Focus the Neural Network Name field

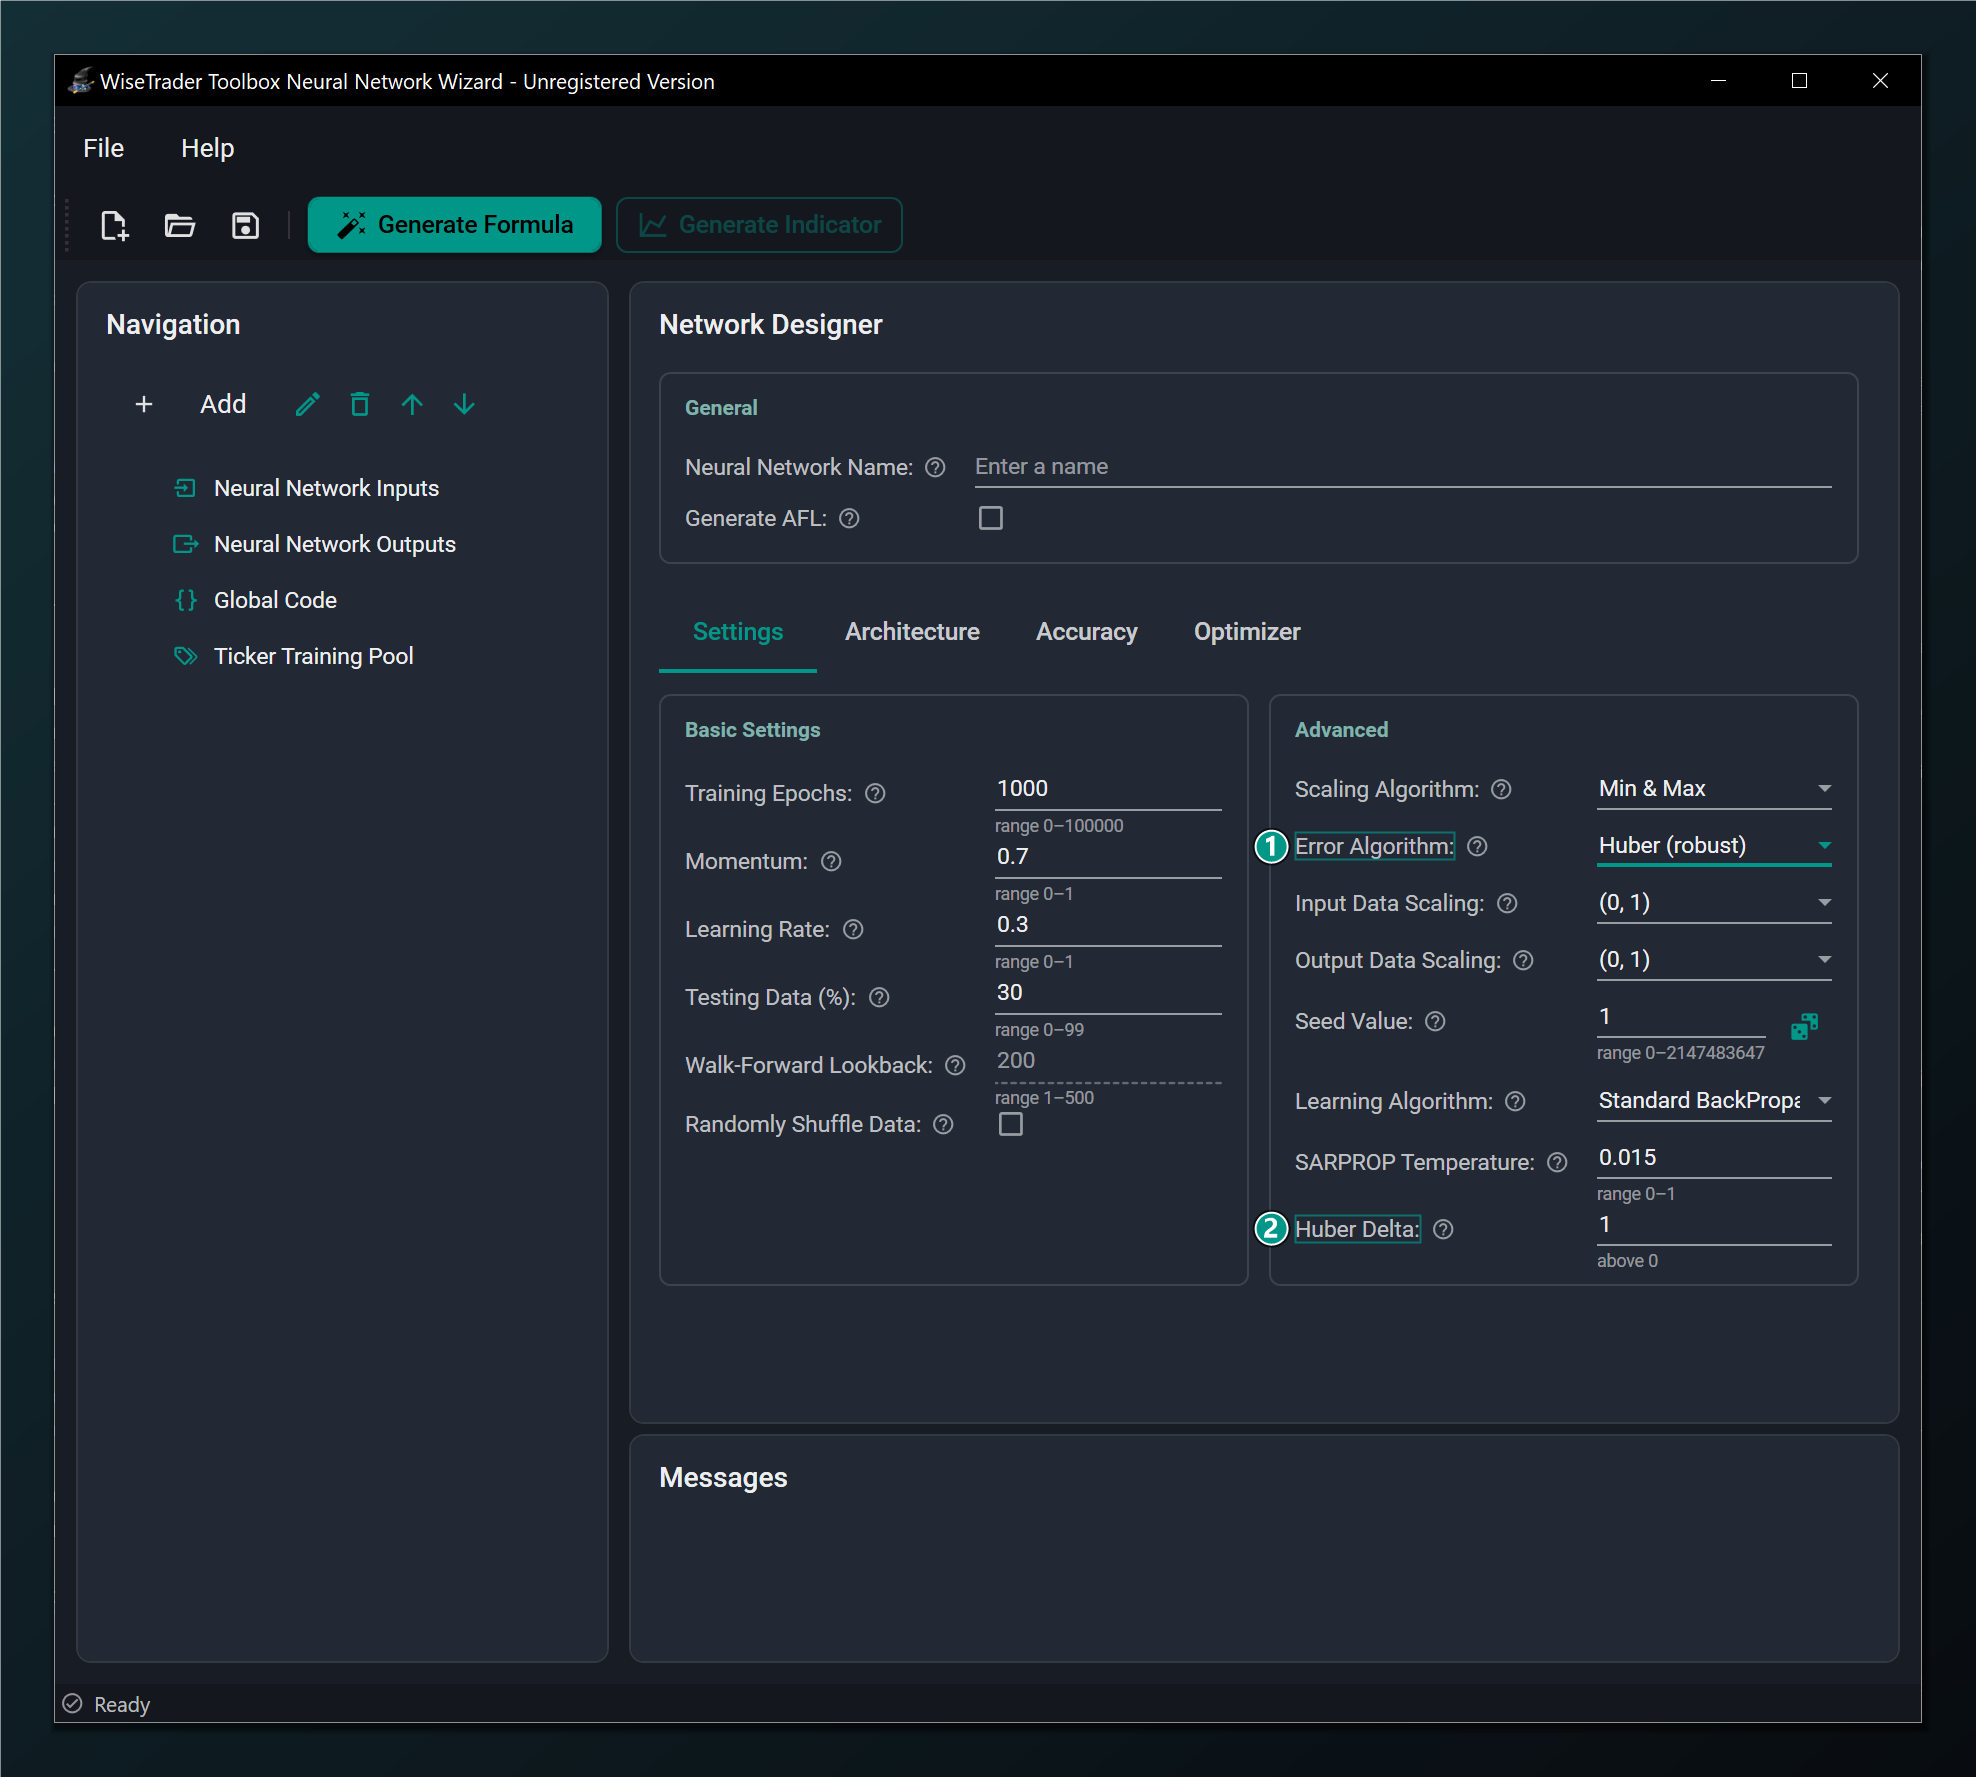1403,467
